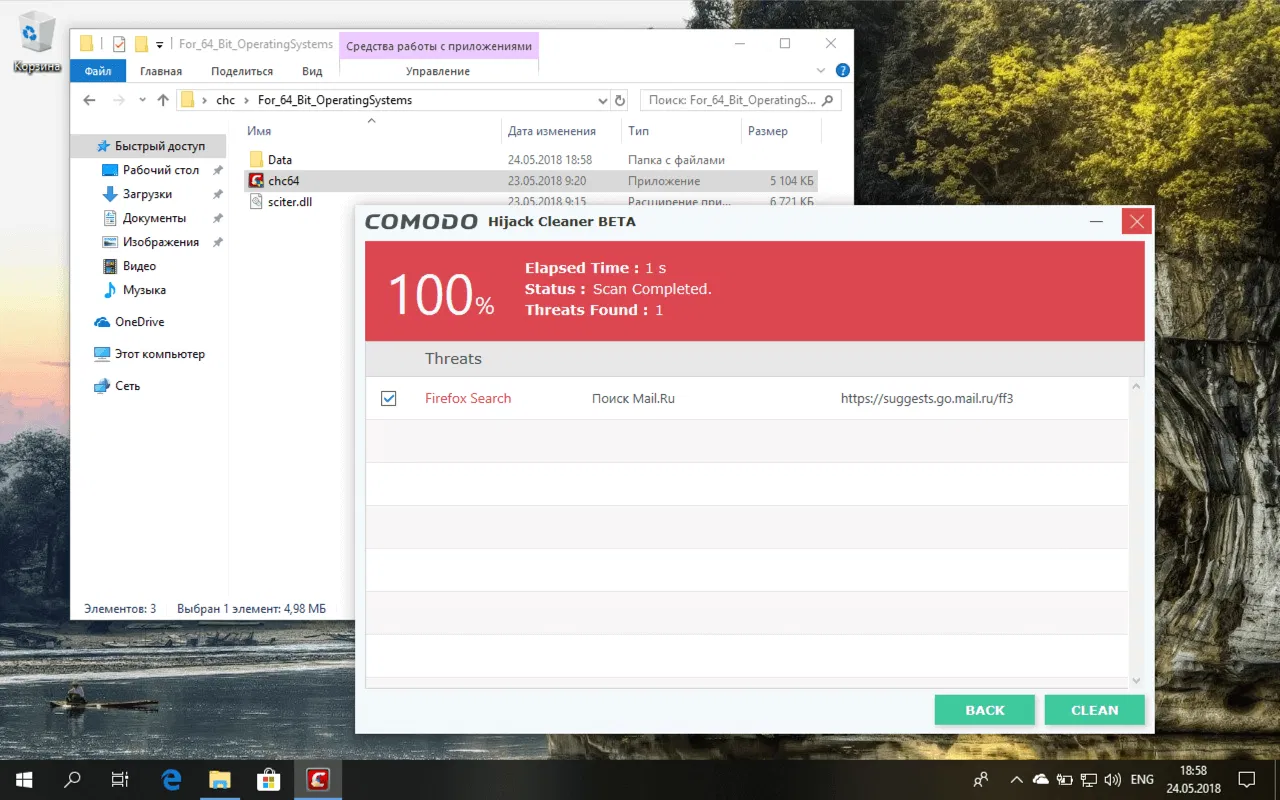This screenshot has height=800, width=1280.
Task: Click the chc breadcrumb in the address bar
Action: (225, 100)
